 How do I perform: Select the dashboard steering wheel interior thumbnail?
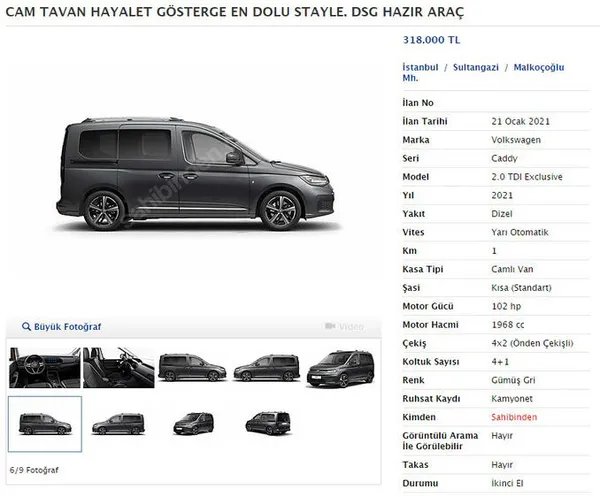[44, 368]
